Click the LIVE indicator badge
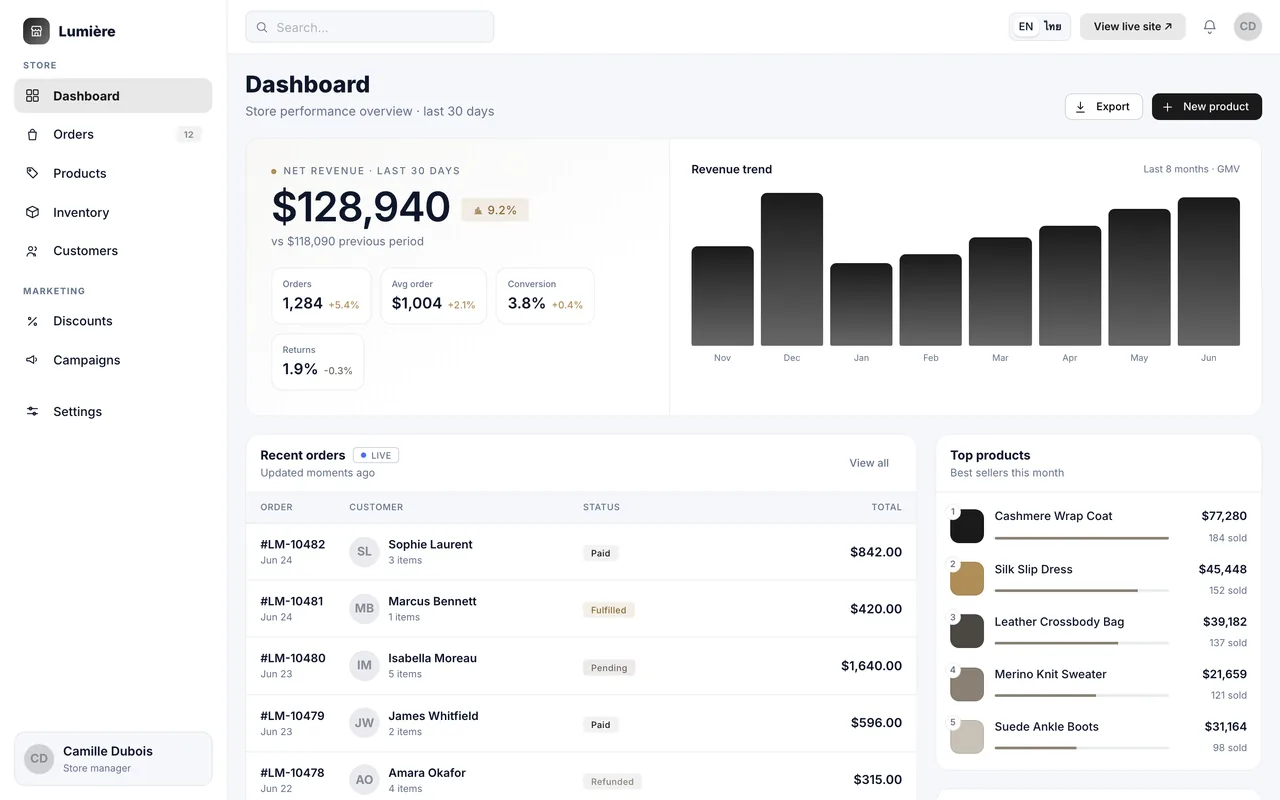Screen dimensions: 1280x800 point(376,455)
